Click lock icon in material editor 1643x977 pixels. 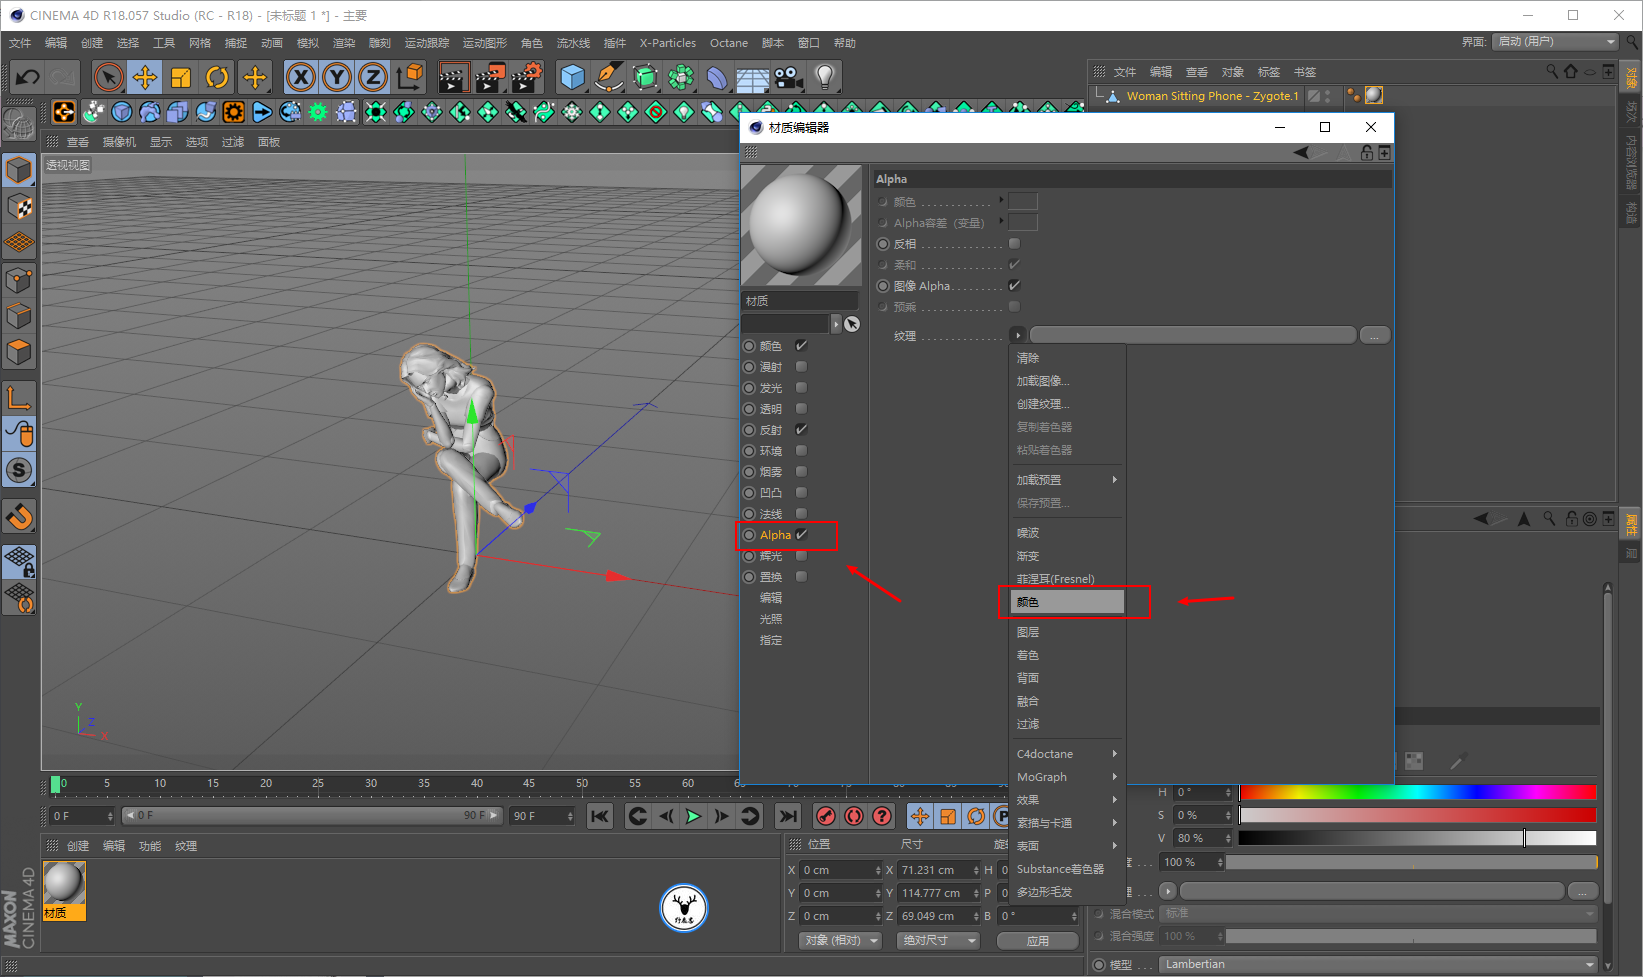[x=1366, y=153]
